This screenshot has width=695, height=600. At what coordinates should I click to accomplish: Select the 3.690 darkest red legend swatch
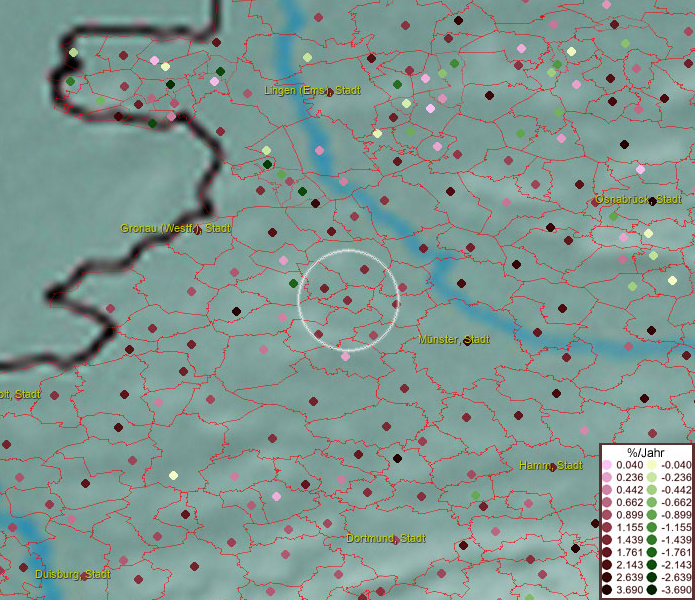[607, 590]
